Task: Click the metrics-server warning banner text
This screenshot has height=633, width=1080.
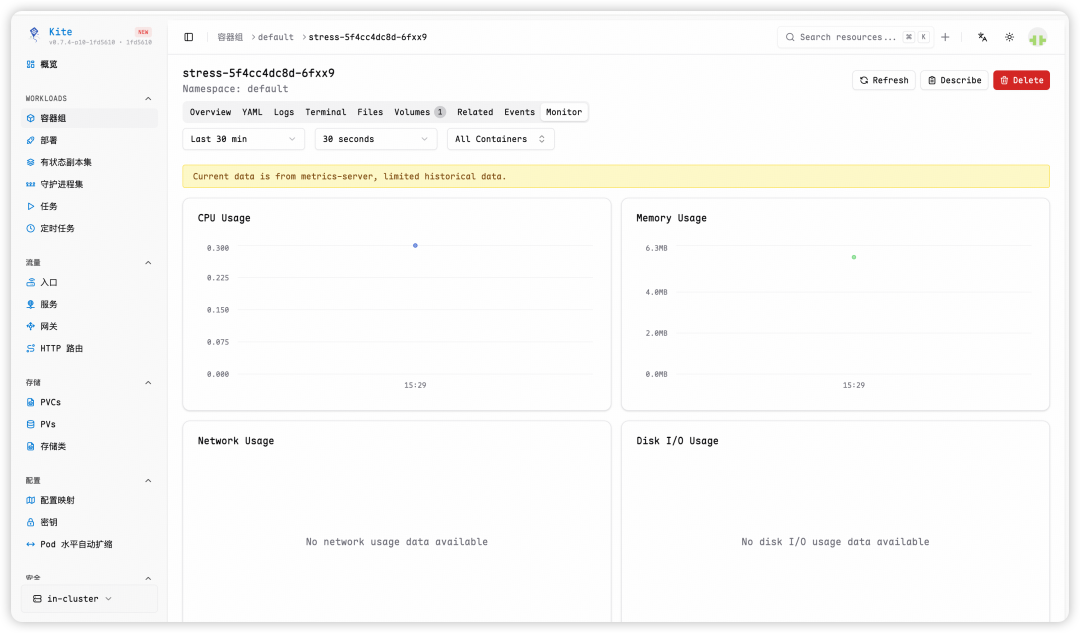Action: [x=349, y=176]
